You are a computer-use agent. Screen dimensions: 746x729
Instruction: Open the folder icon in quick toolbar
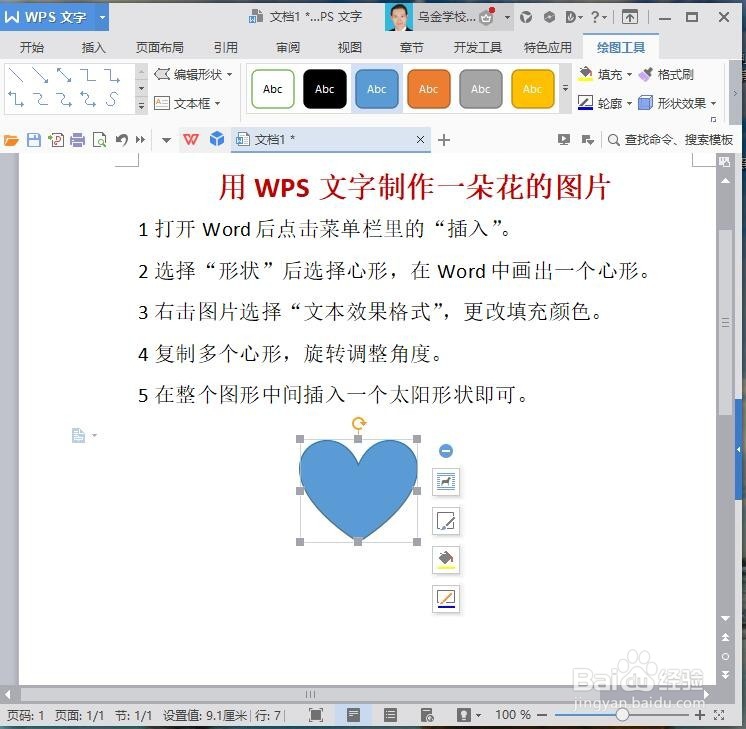[11, 140]
